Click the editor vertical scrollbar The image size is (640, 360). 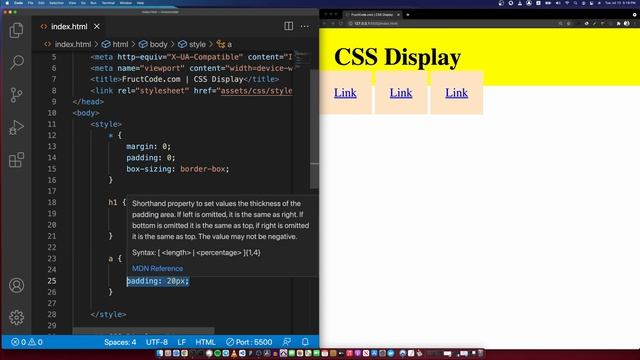pyautogui.click(x=314, y=129)
